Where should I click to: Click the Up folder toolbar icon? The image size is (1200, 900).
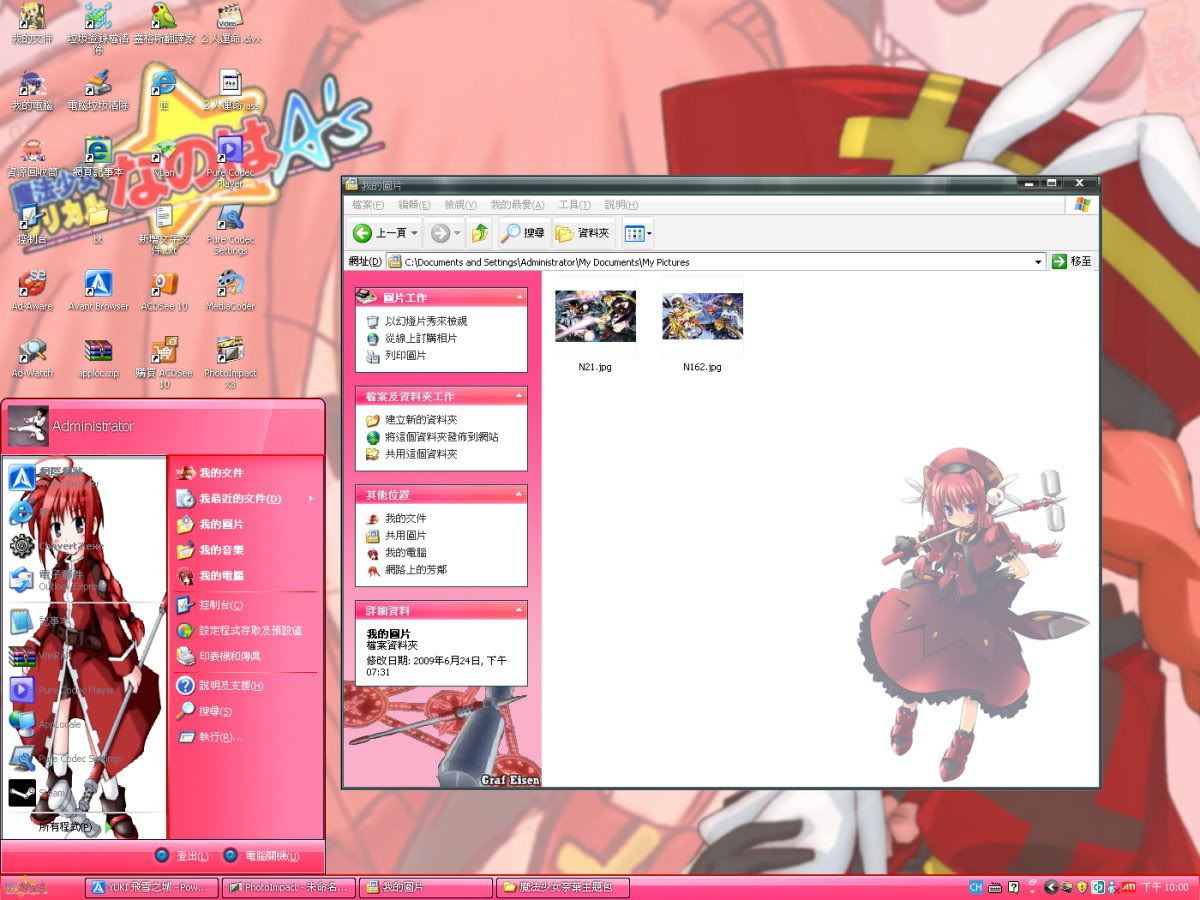[480, 233]
